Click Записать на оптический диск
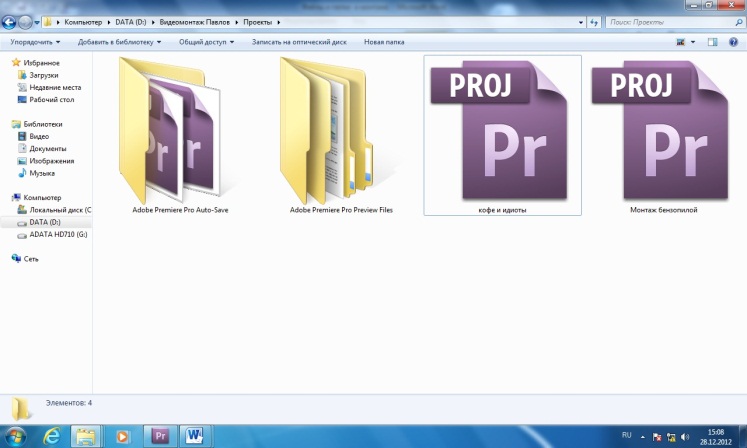Image resolution: width=747 pixels, height=448 pixels. click(x=299, y=42)
